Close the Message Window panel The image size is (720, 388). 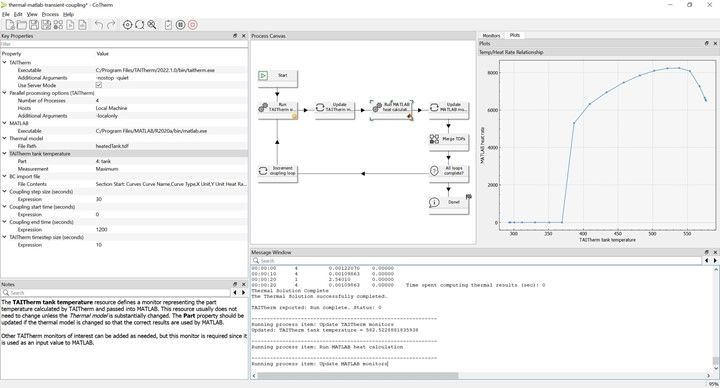(715, 253)
